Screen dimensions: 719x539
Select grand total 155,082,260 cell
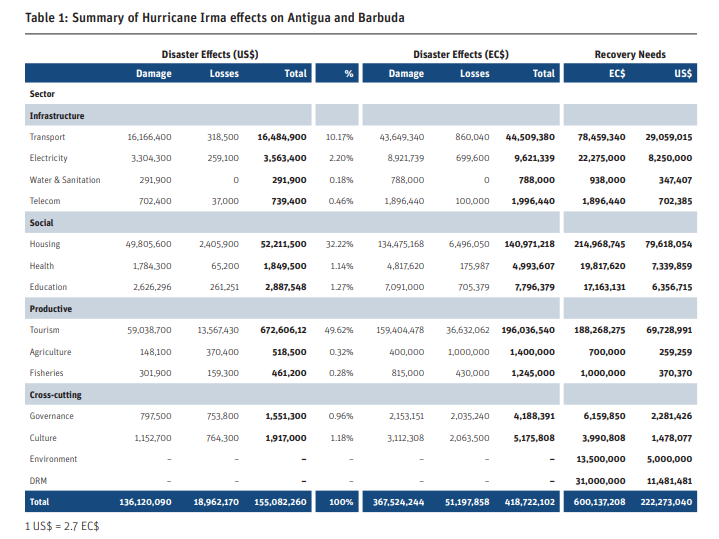pyautogui.click(x=280, y=502)
